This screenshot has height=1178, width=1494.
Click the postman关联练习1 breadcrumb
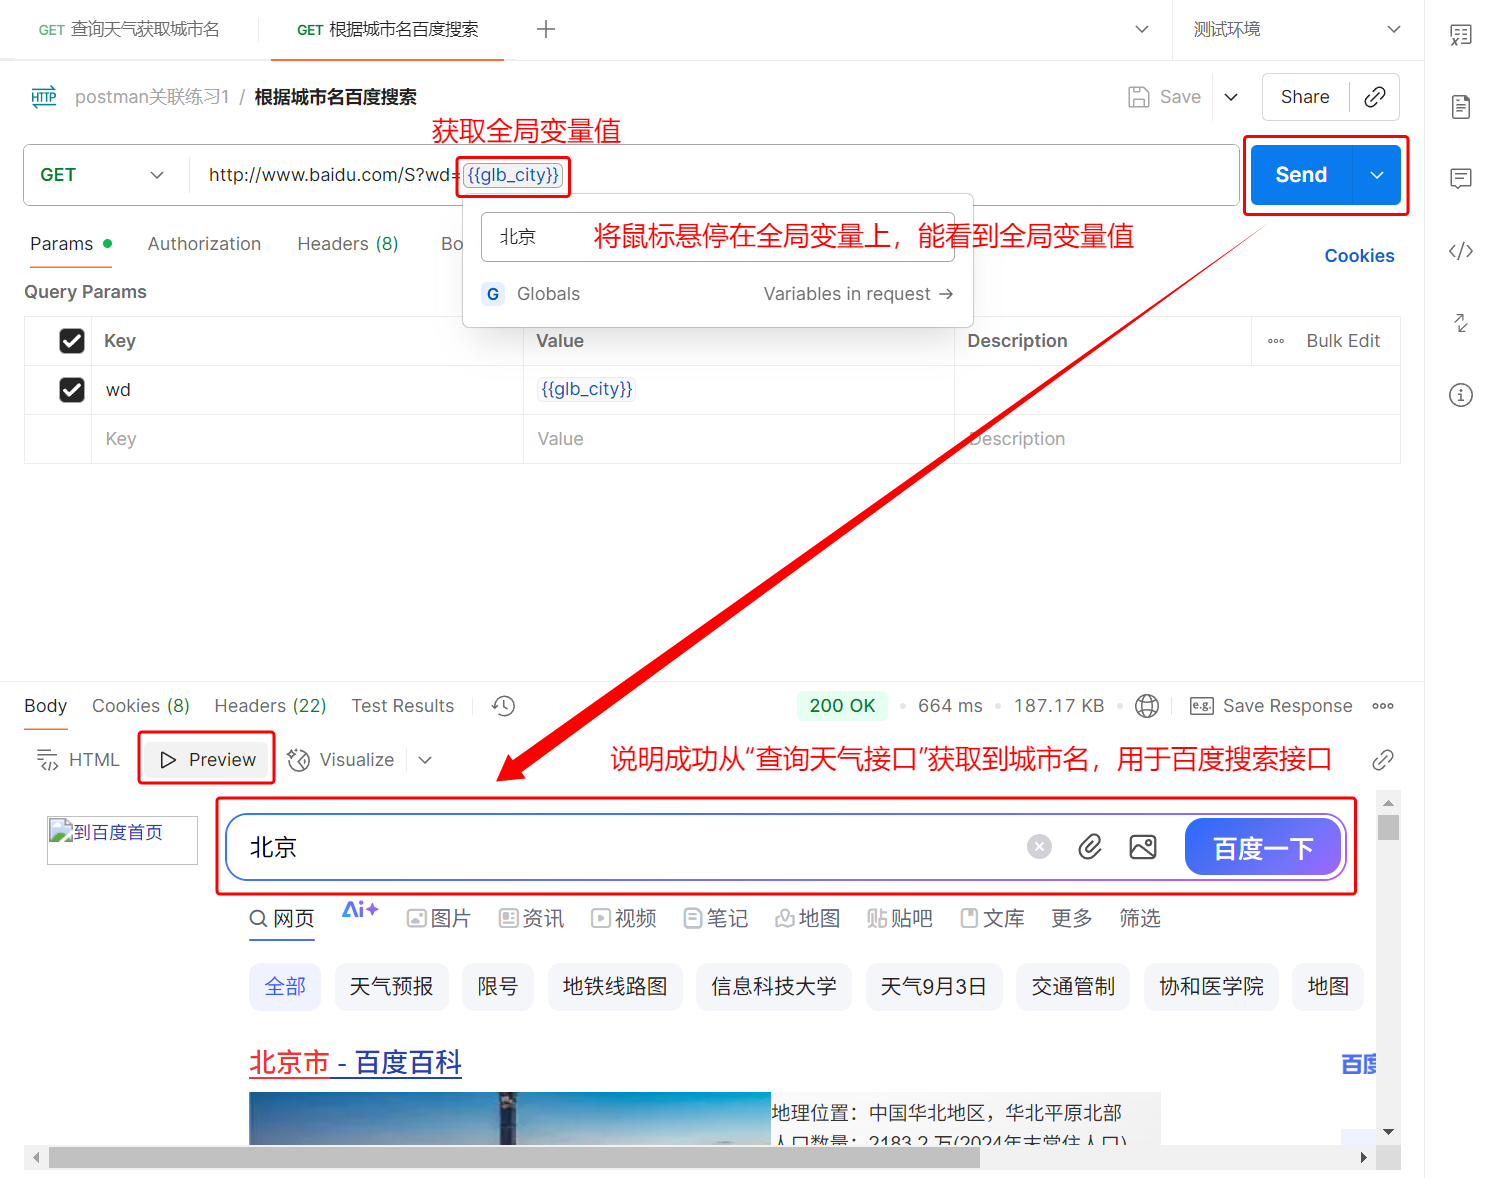(152, 97)
